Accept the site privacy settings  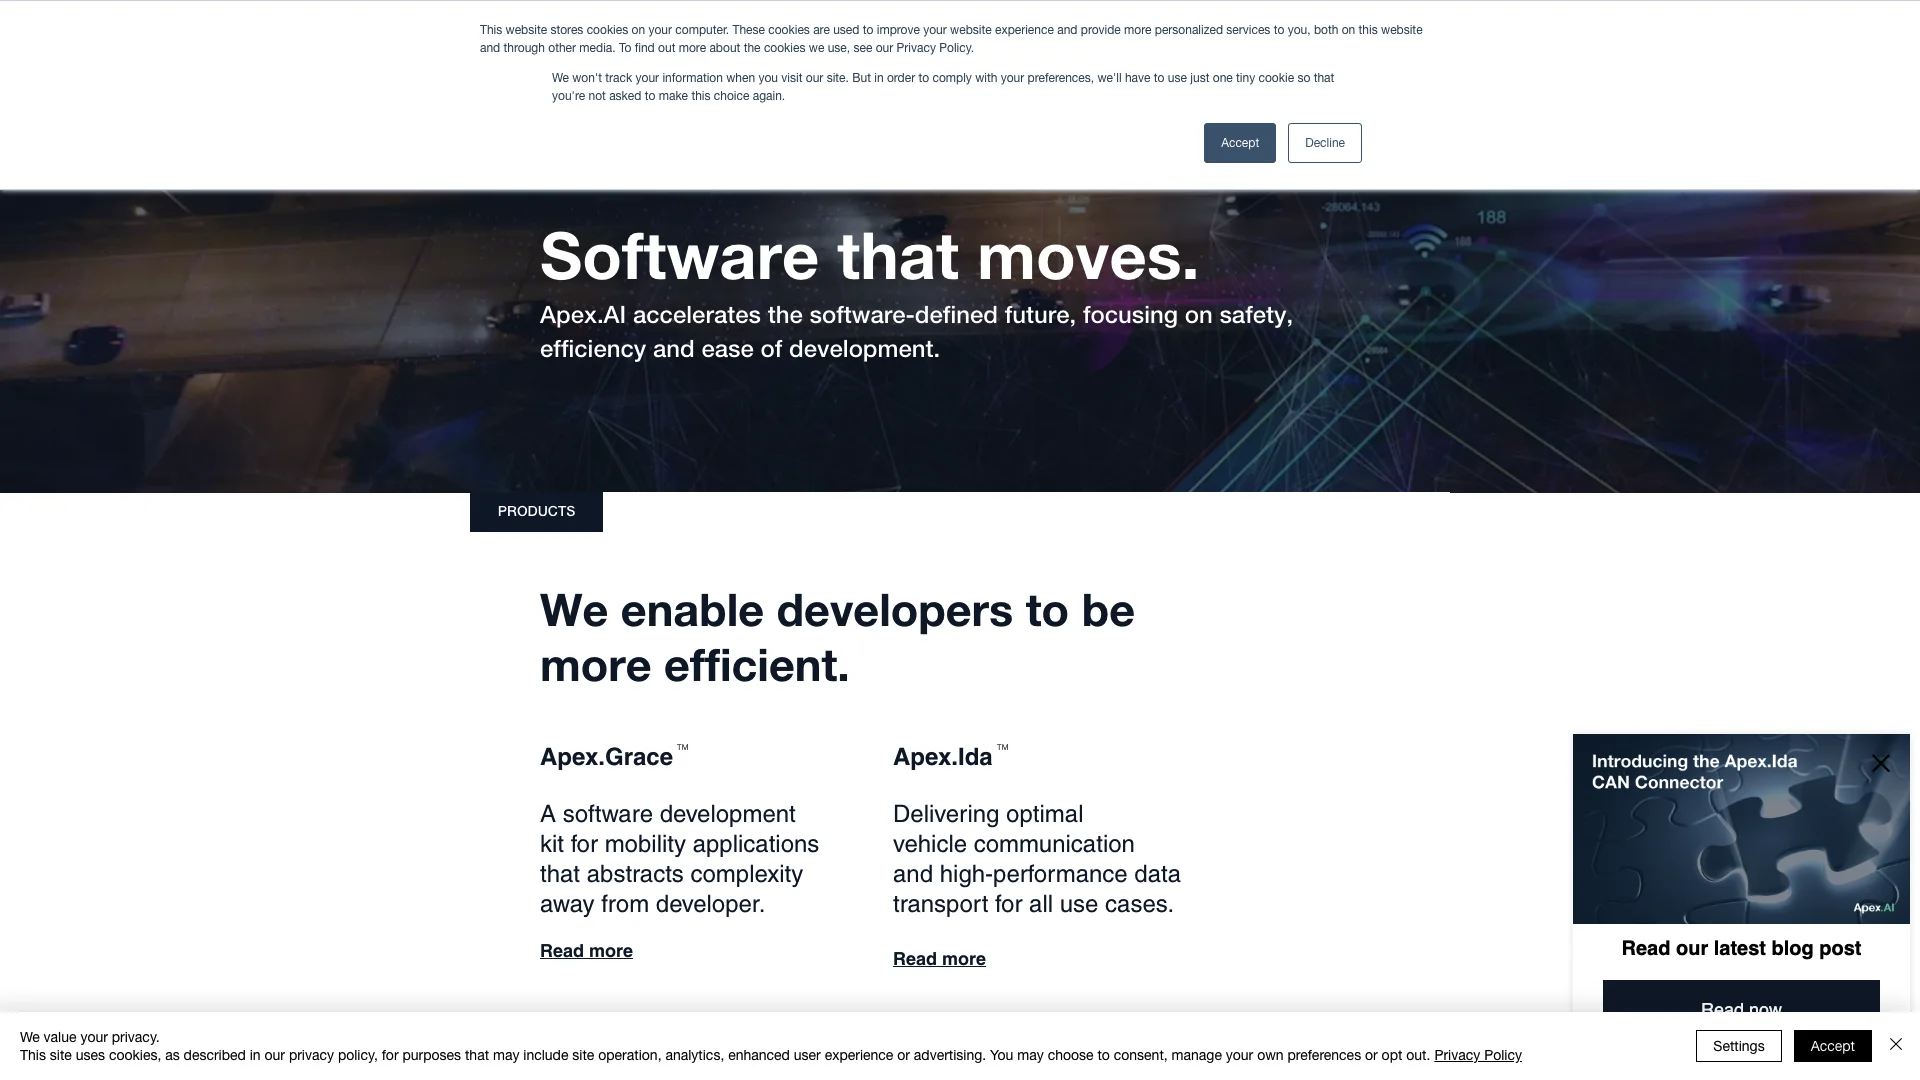[x=1832, y=1046]
